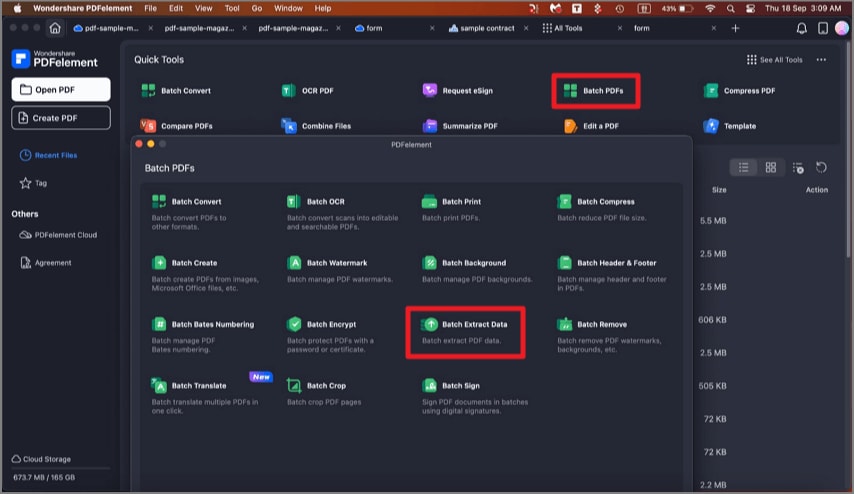Open the Compare PDFs tool
854x494 pixels.
coord(176,126)
